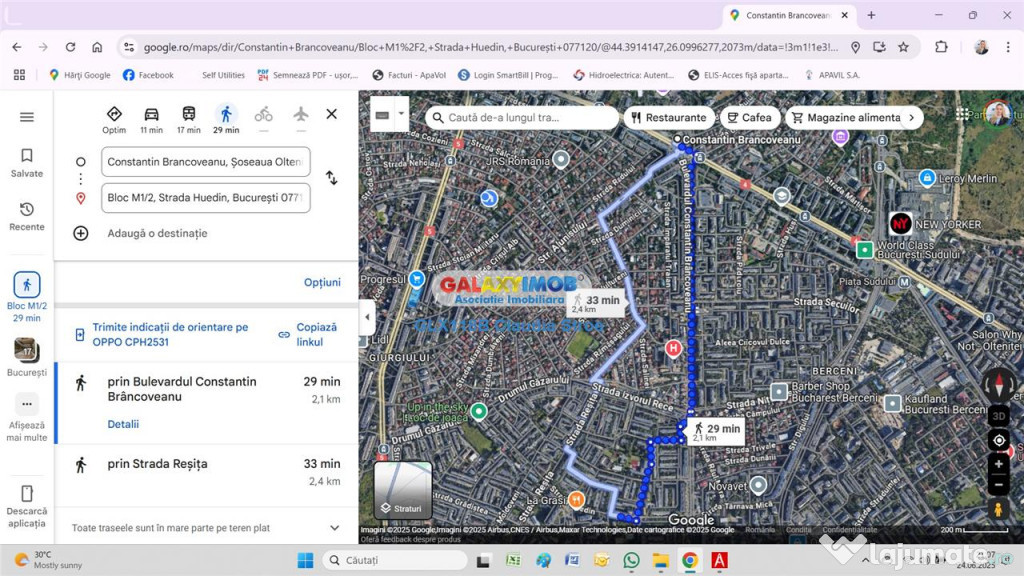This screenshot has width=1024, height=576.
Task: Click the Salvate bookmark icon
Action: coord(27,156)
